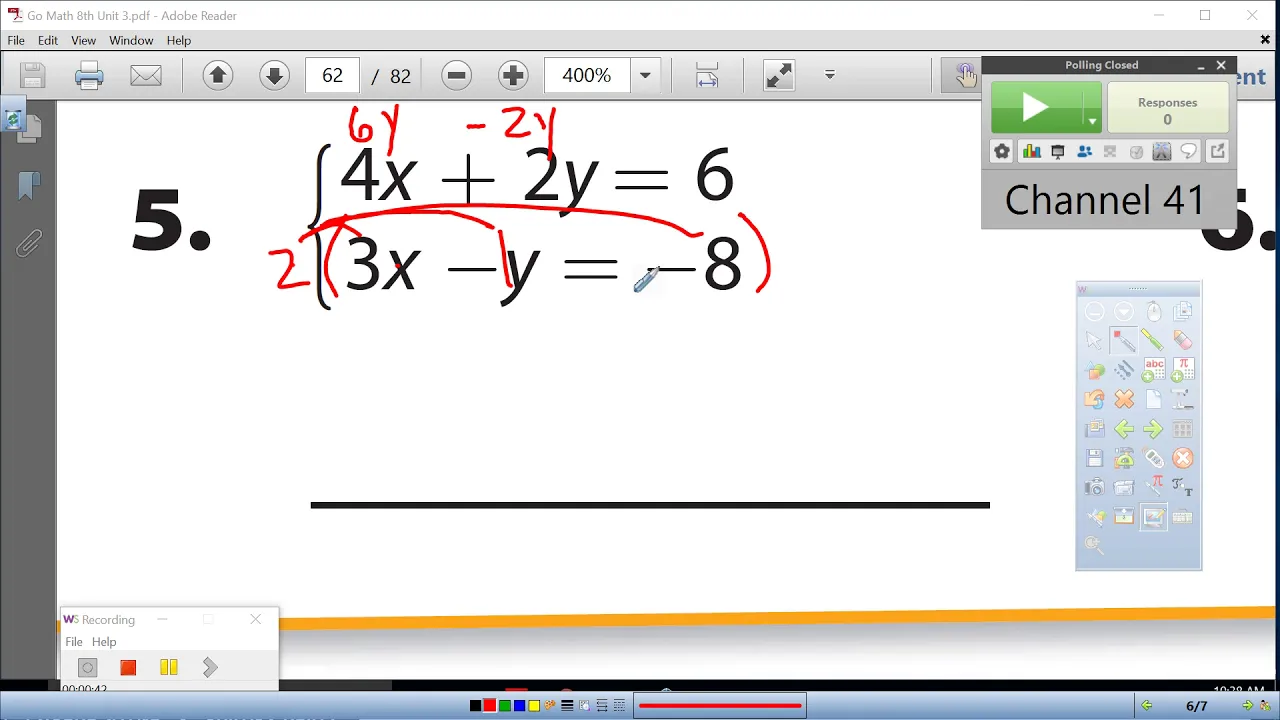Pause recording with the yellow bars button
The width and height of the screenshot is (1280, 720).
point(168,668)
